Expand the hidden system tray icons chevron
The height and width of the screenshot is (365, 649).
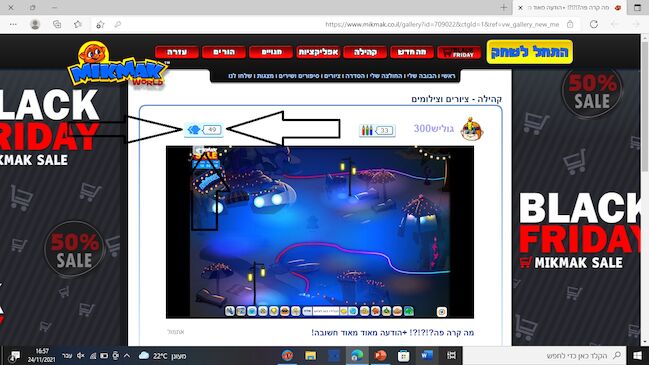tap(127, 355)
